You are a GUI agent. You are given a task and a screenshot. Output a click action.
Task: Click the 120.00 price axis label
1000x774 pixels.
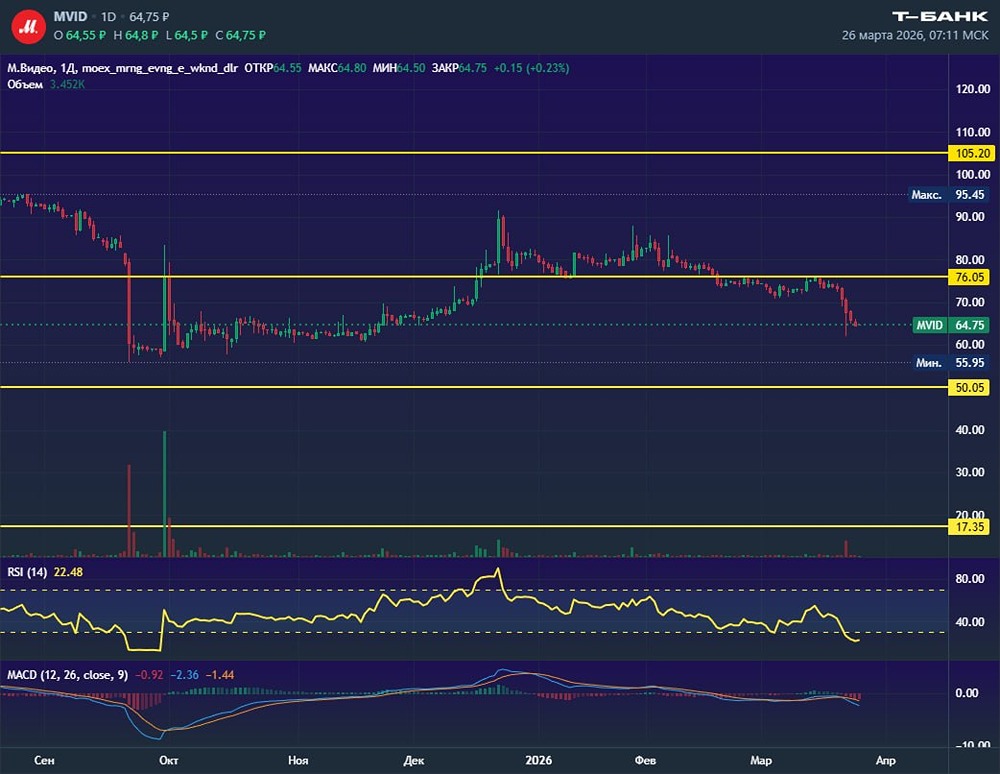[973, 89]
